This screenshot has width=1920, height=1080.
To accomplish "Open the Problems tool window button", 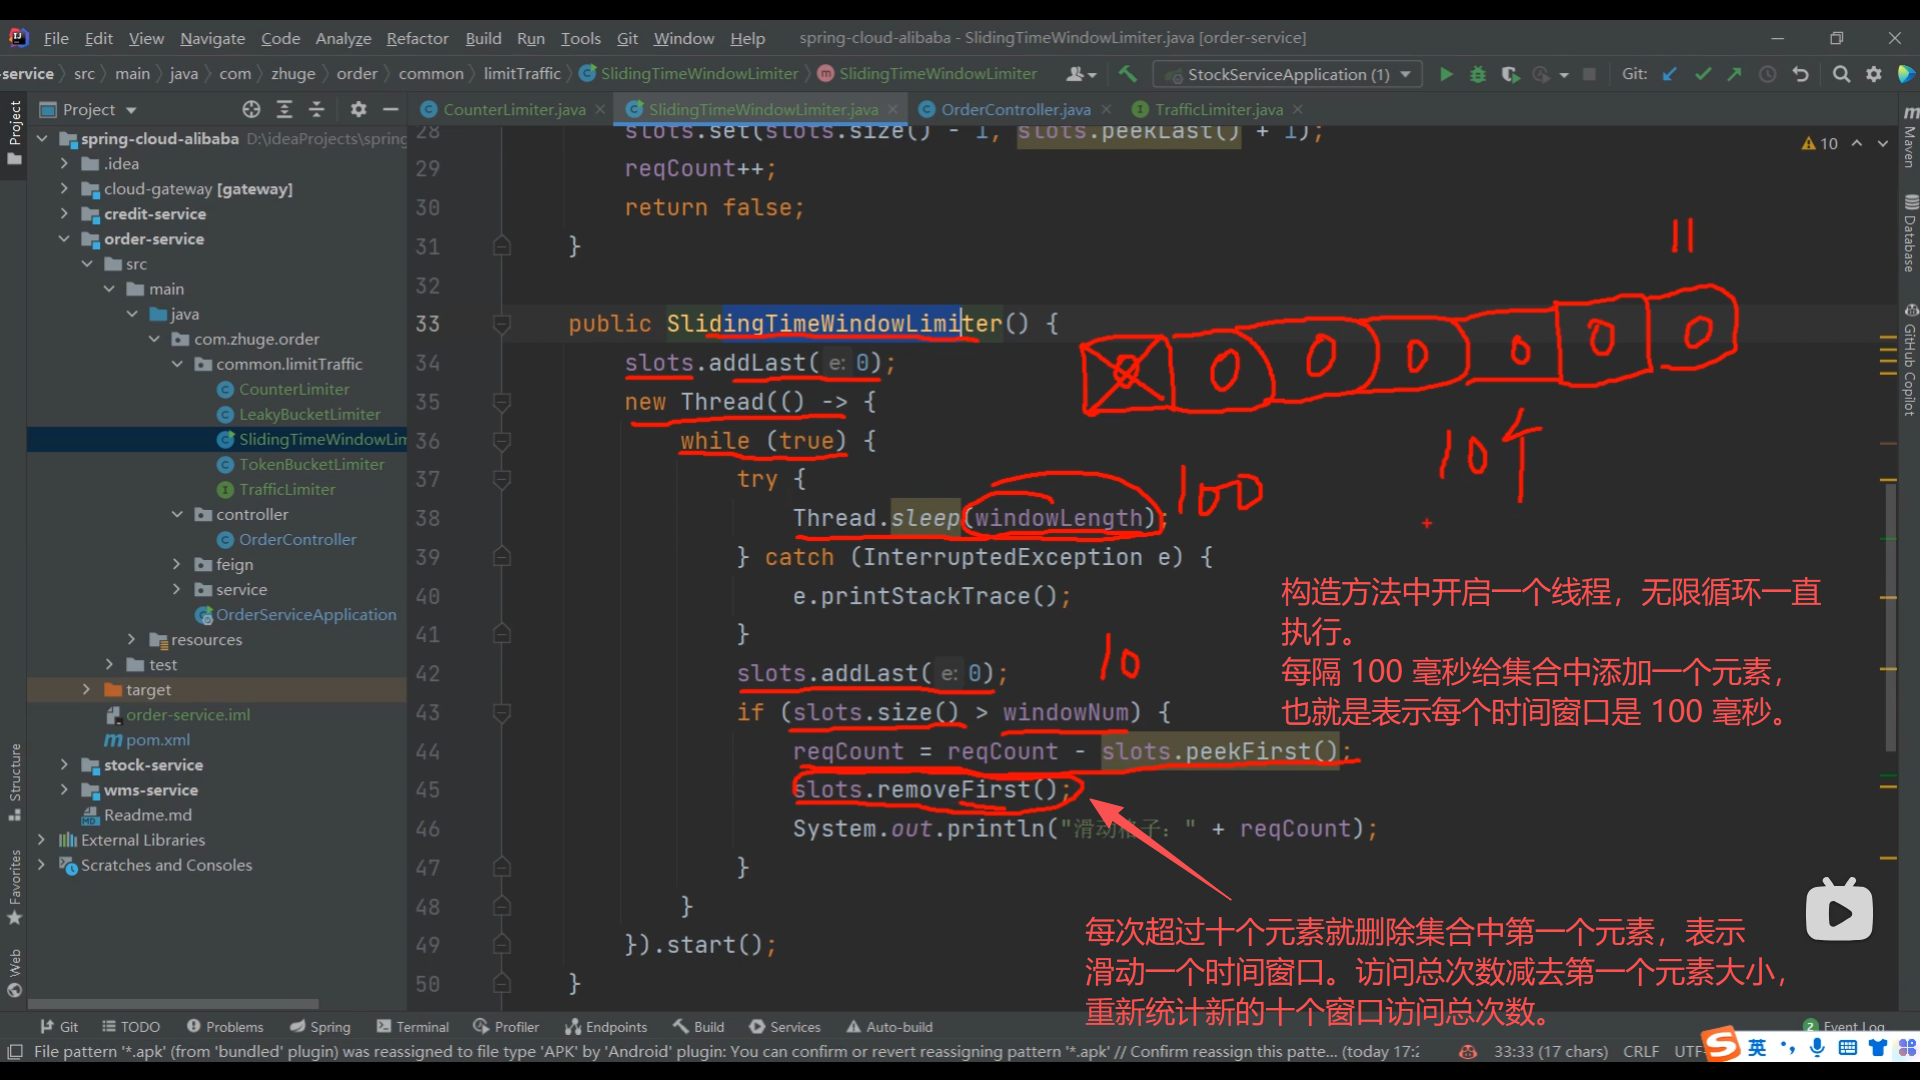I will (225, 1027).
